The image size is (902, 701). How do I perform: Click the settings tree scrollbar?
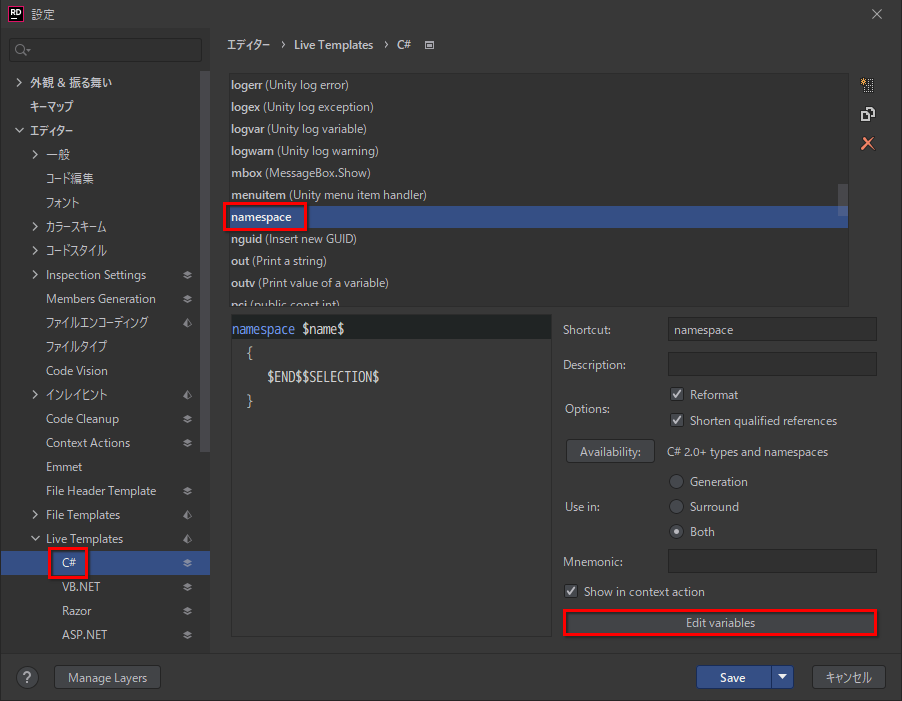coord(204,262)
